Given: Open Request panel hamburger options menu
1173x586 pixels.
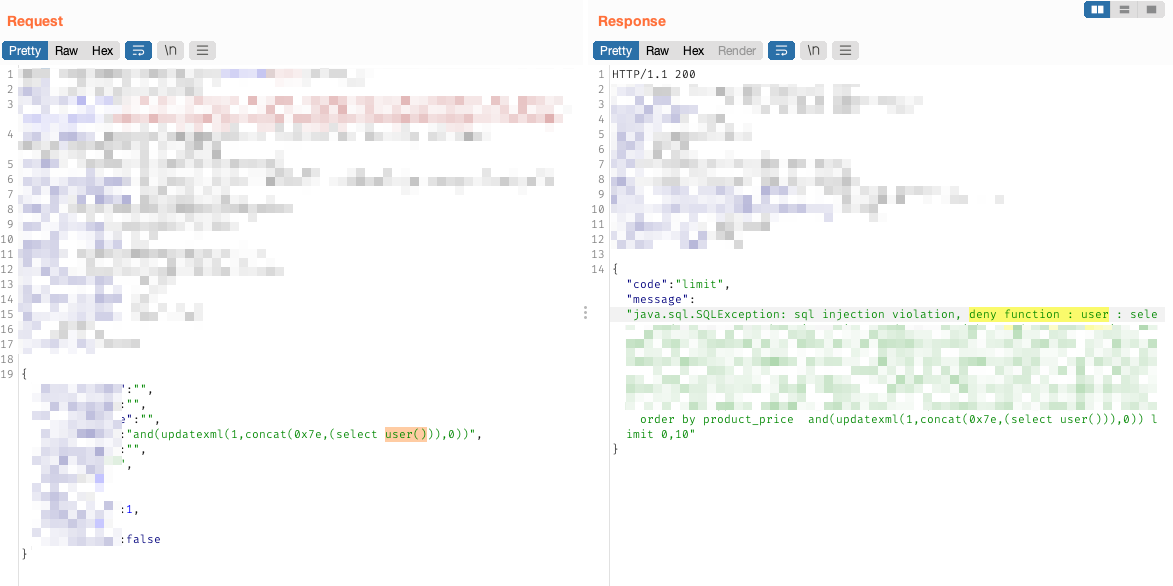Looking at the screenshot, I should (x=202, y=51).
